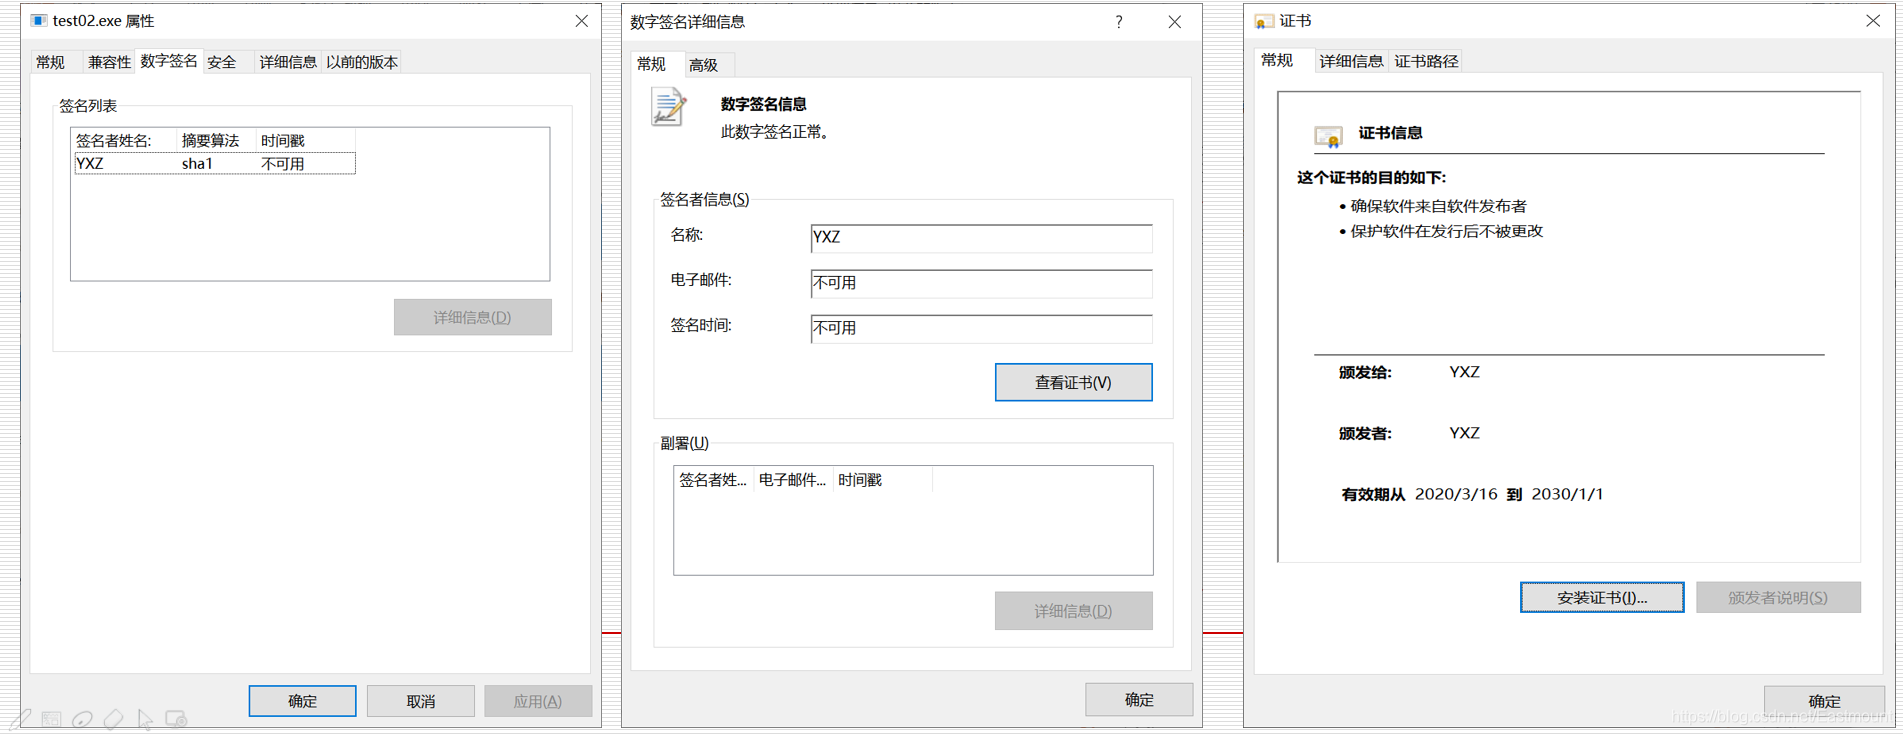Click the 应用(A) button
Viewport: 1903px width, 735px height.
(538, 701)
